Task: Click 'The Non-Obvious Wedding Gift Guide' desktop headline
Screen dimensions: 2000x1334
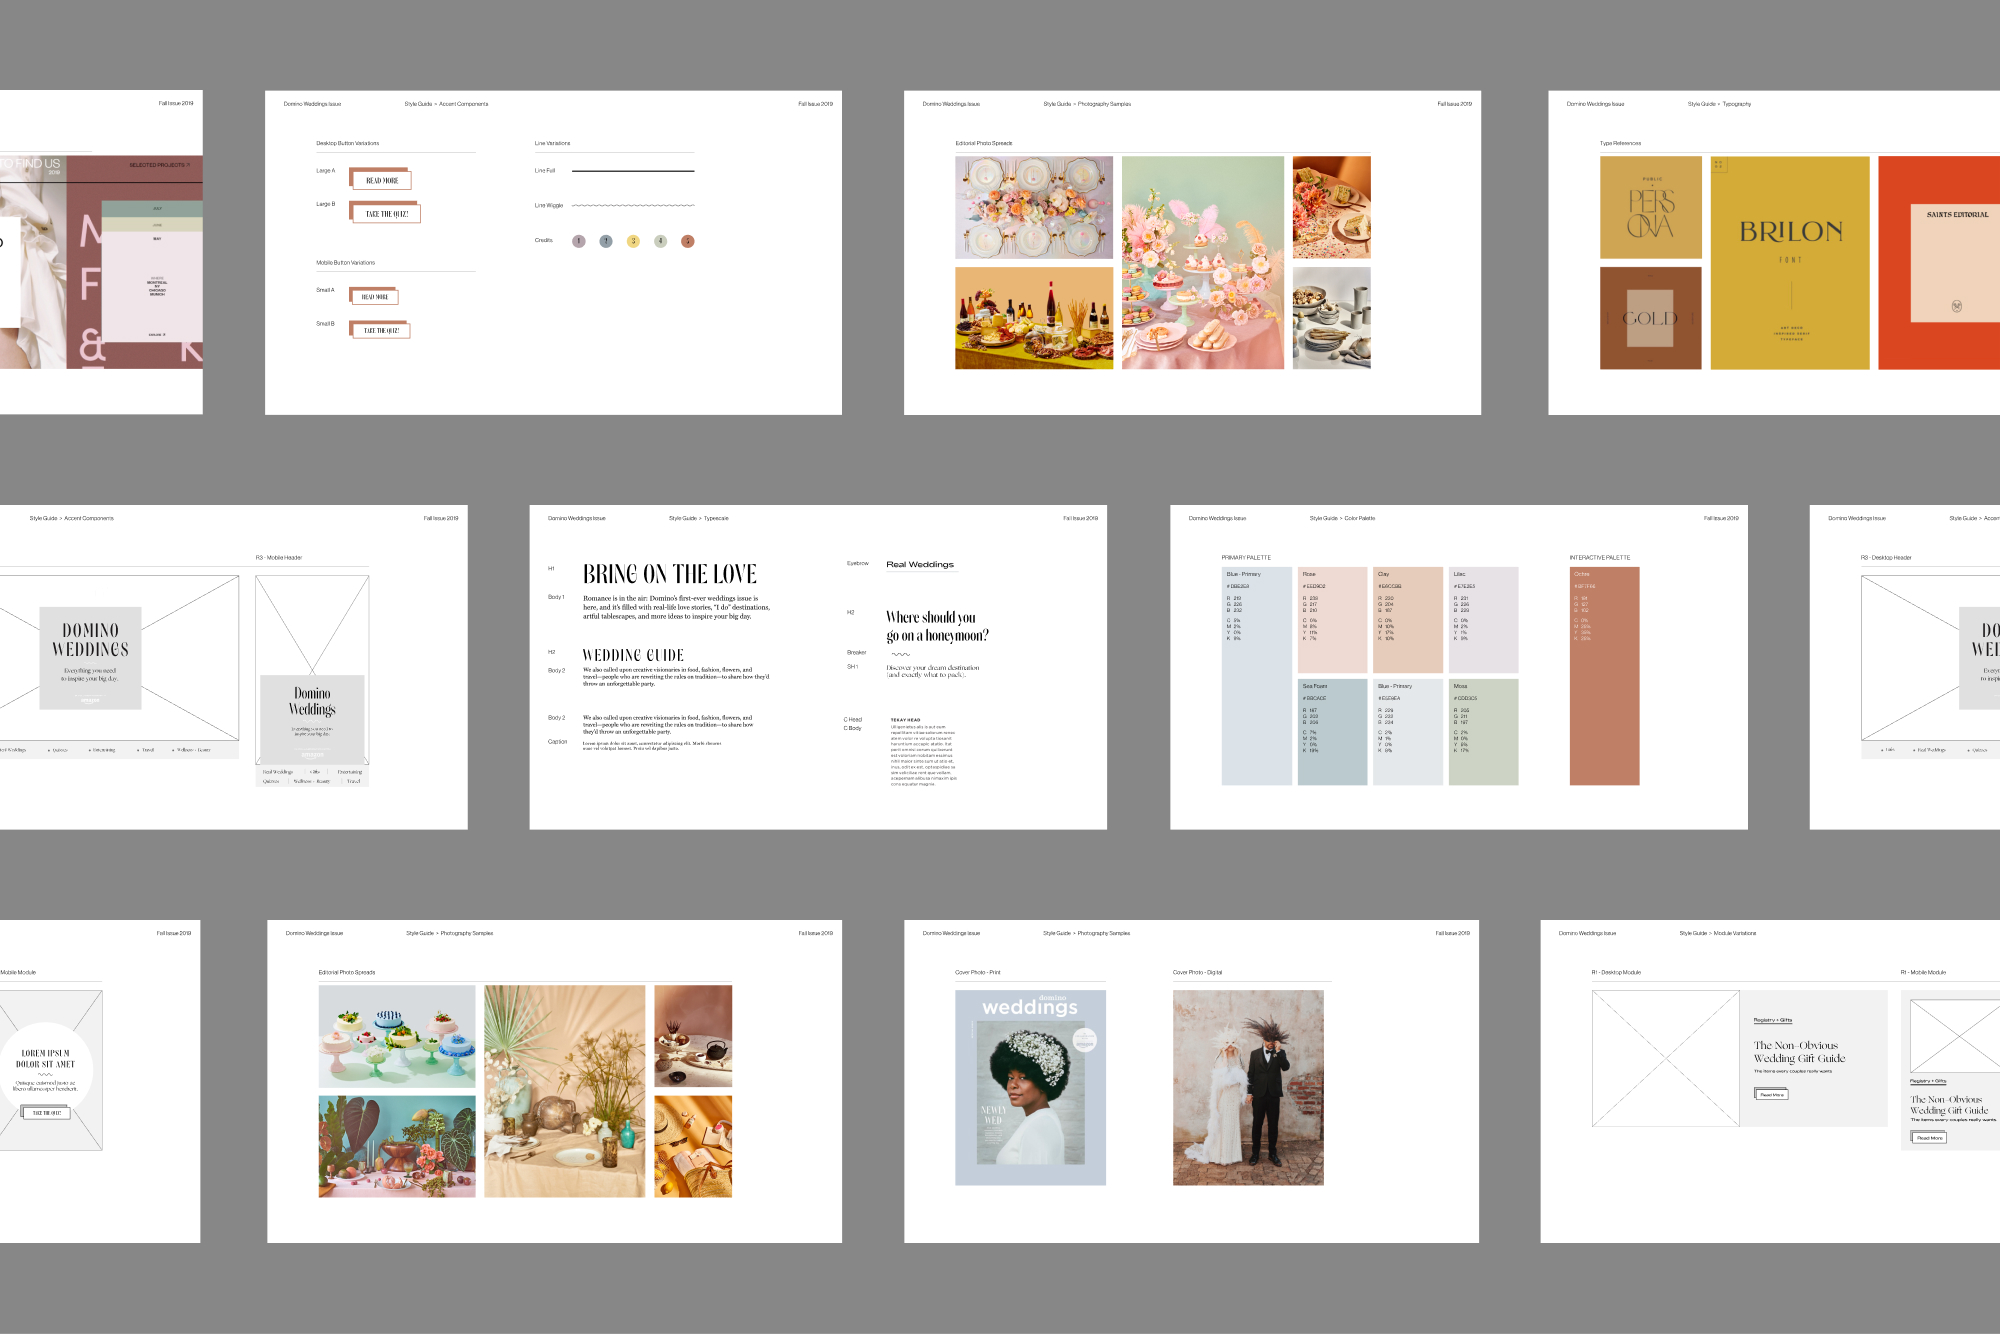Action: 1799,1052
